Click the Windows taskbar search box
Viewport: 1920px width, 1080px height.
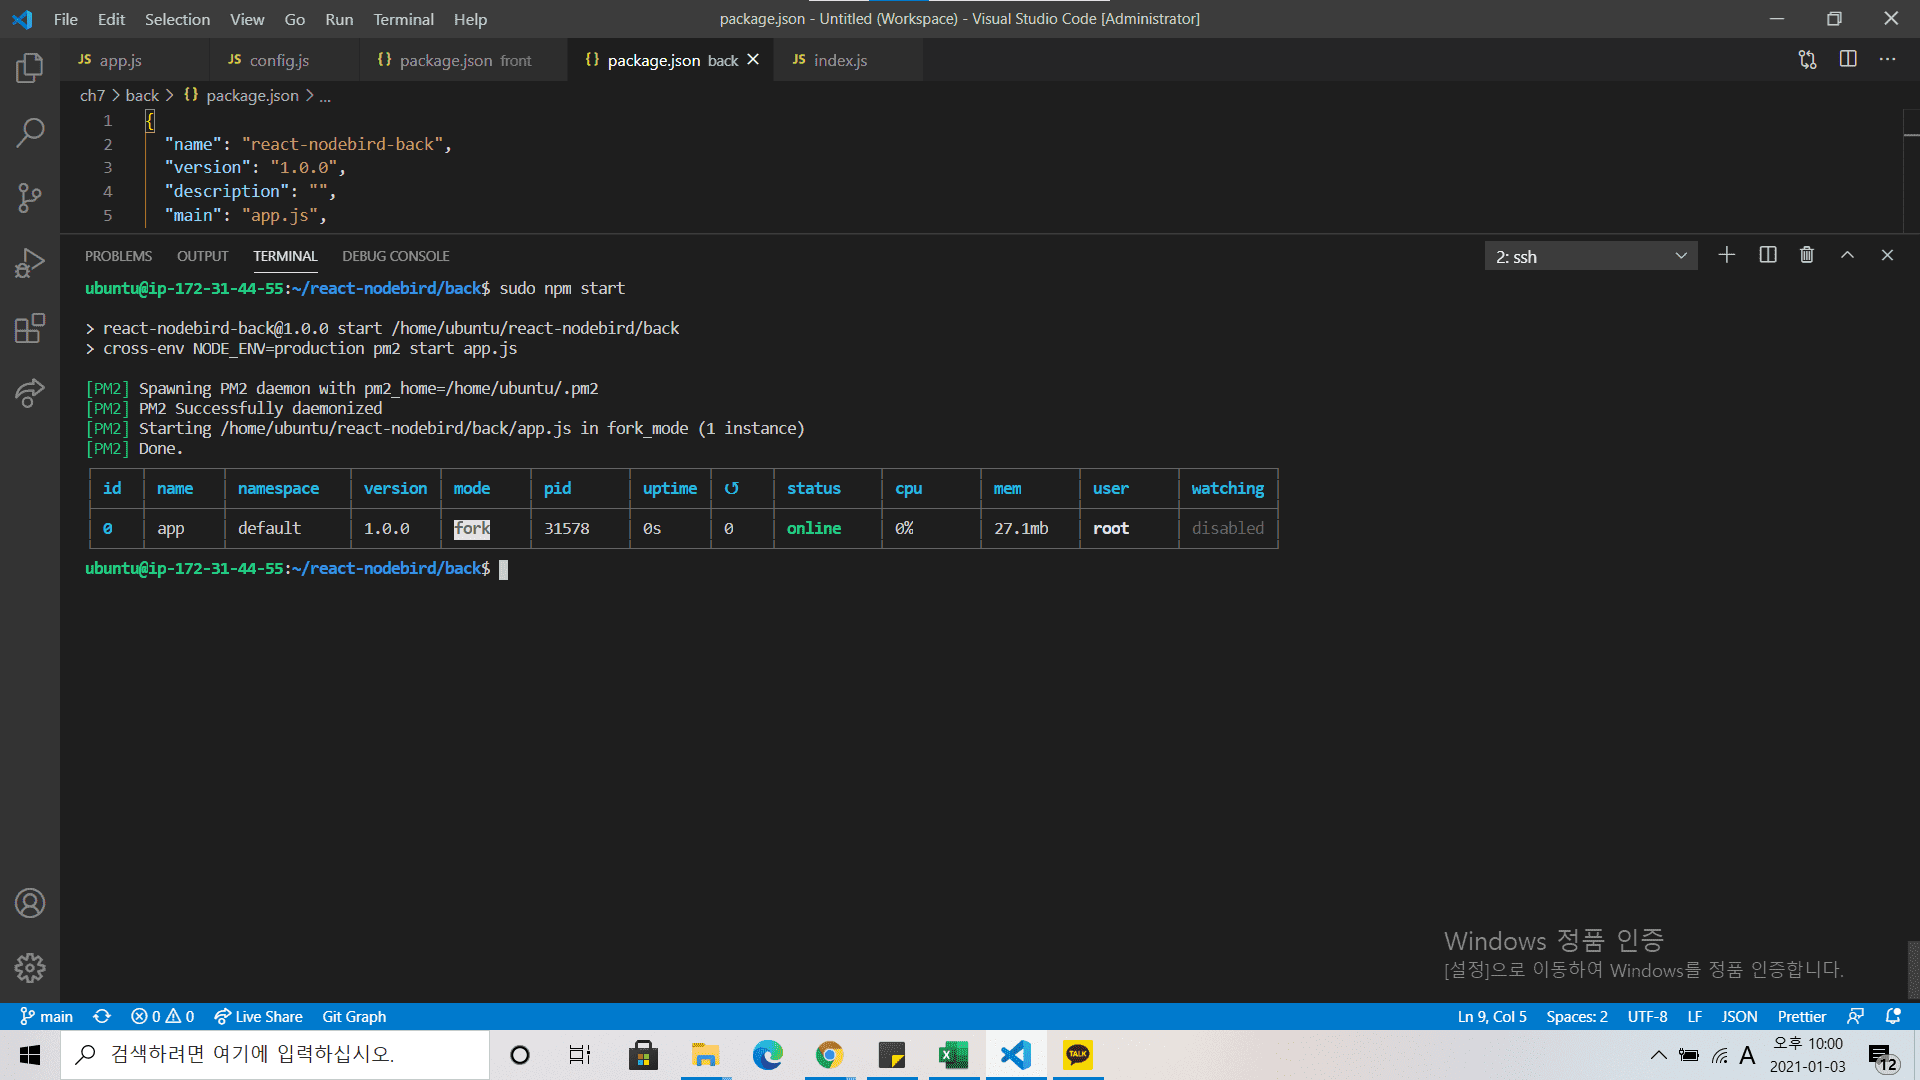click(x=275, y=1054)
